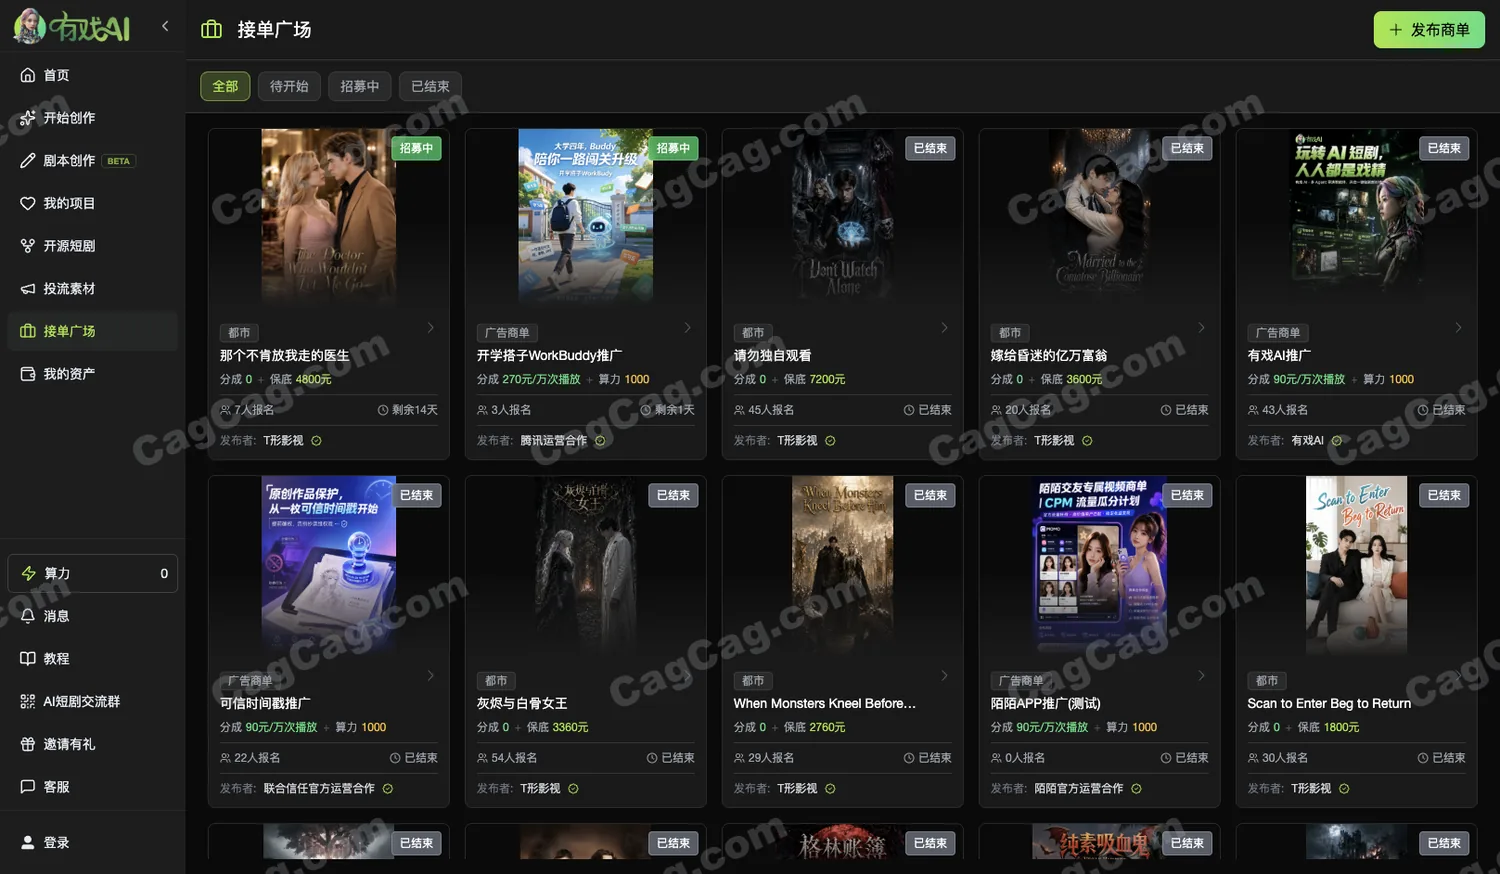Open 教程 book icon
This screenshot has height=874, width=1500.
coord(28,659)
